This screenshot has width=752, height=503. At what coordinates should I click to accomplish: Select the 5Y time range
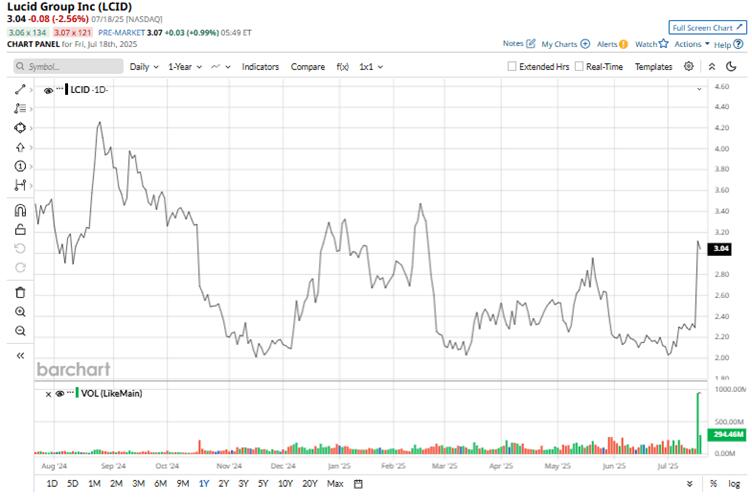click(x=263, y=484)
